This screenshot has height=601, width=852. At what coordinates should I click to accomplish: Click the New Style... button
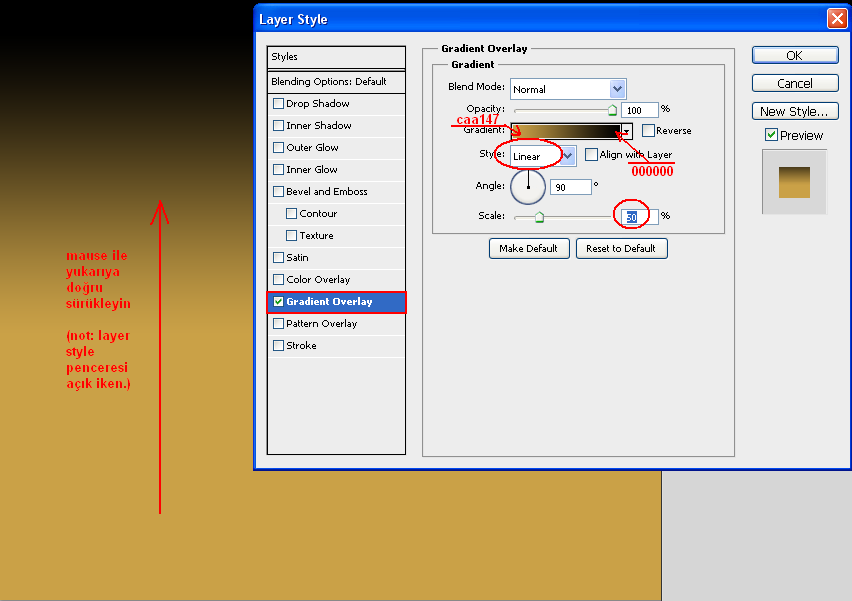click(x=795, y=111)
